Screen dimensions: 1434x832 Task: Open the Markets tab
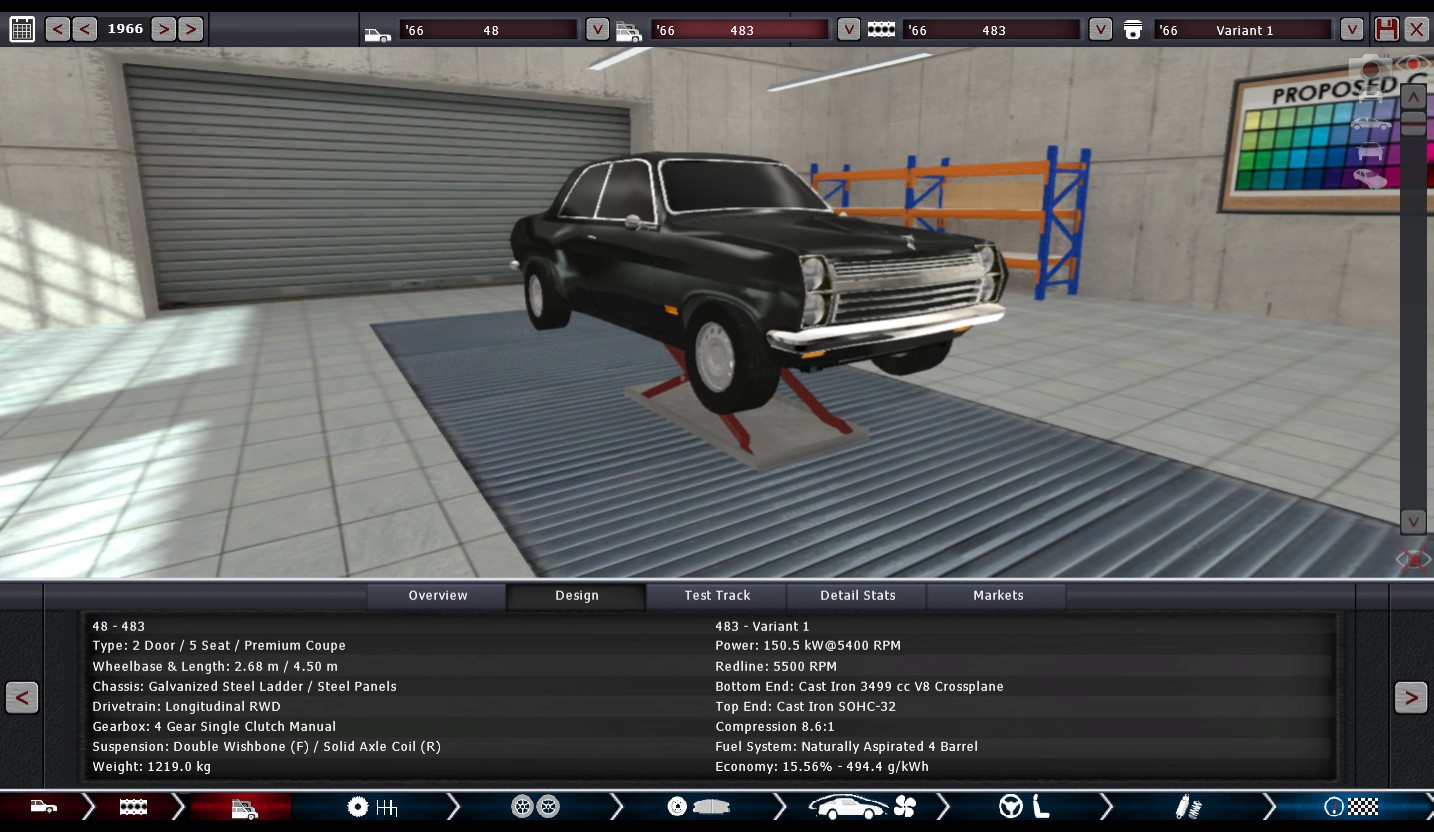click(998, 596)
